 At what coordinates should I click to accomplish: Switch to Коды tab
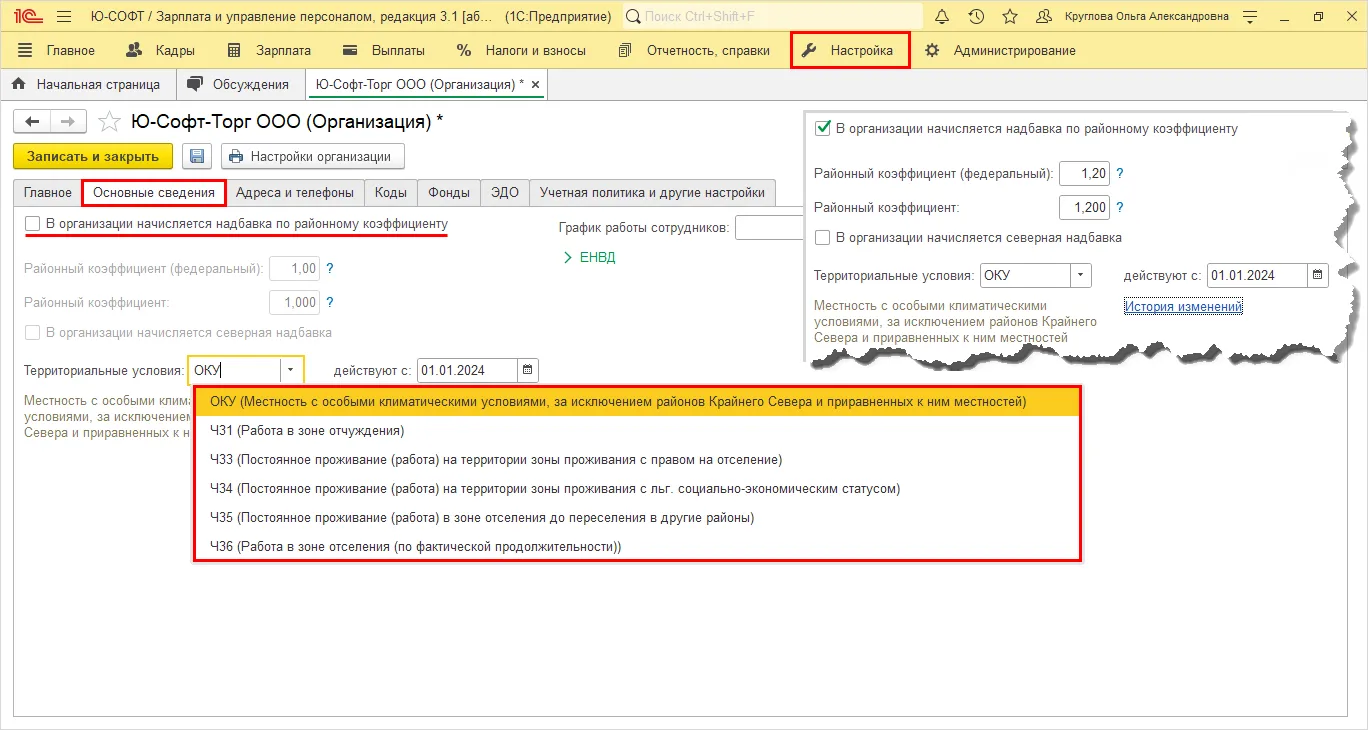click(x=391, y=193)
